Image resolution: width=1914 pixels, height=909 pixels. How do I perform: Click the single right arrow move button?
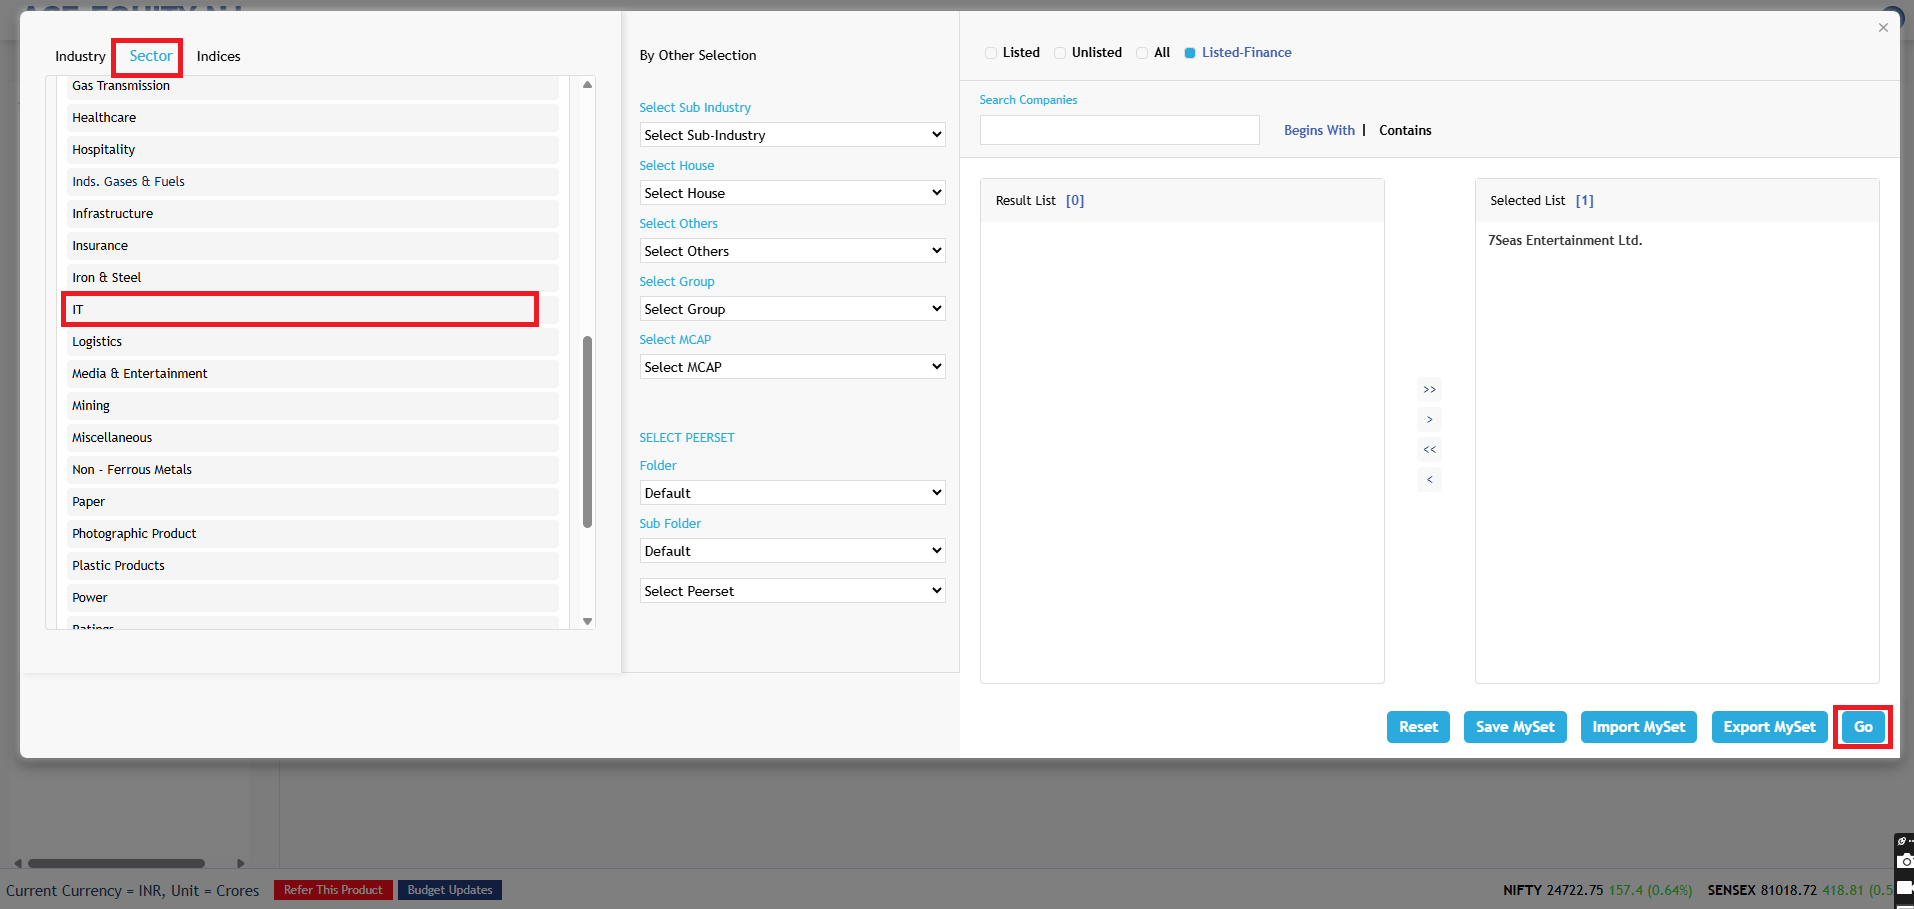coord(1429,420)
